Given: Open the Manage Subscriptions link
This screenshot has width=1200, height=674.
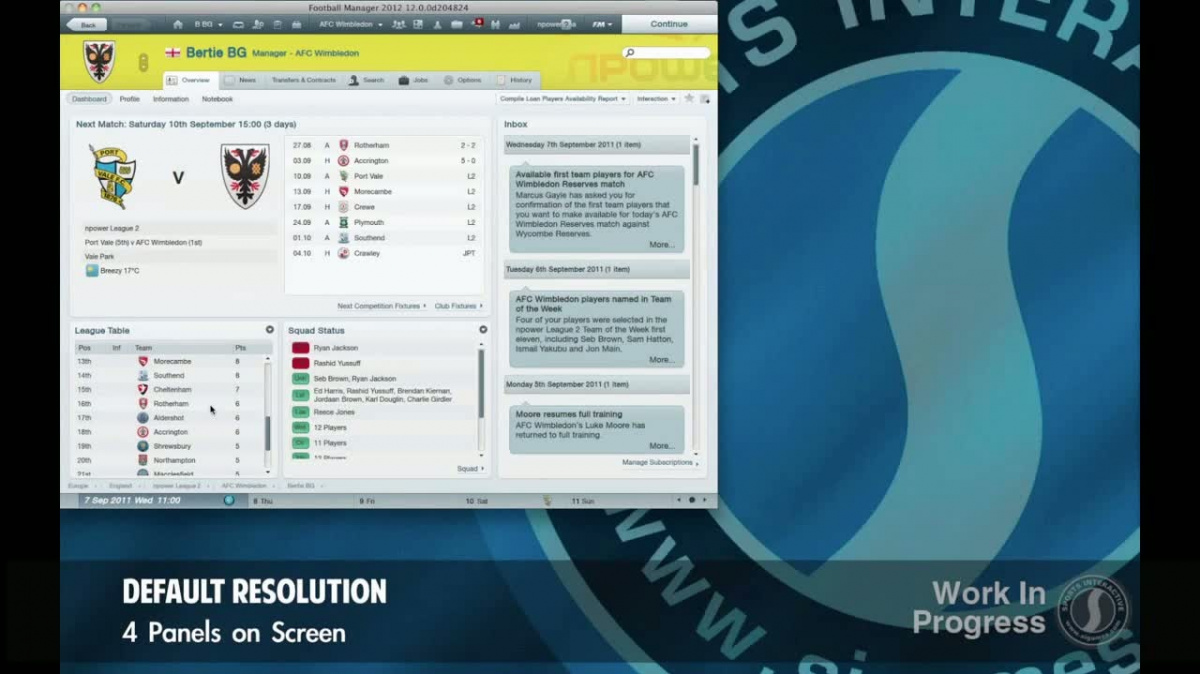Looking at the screenshot, I should click(658, 463).
